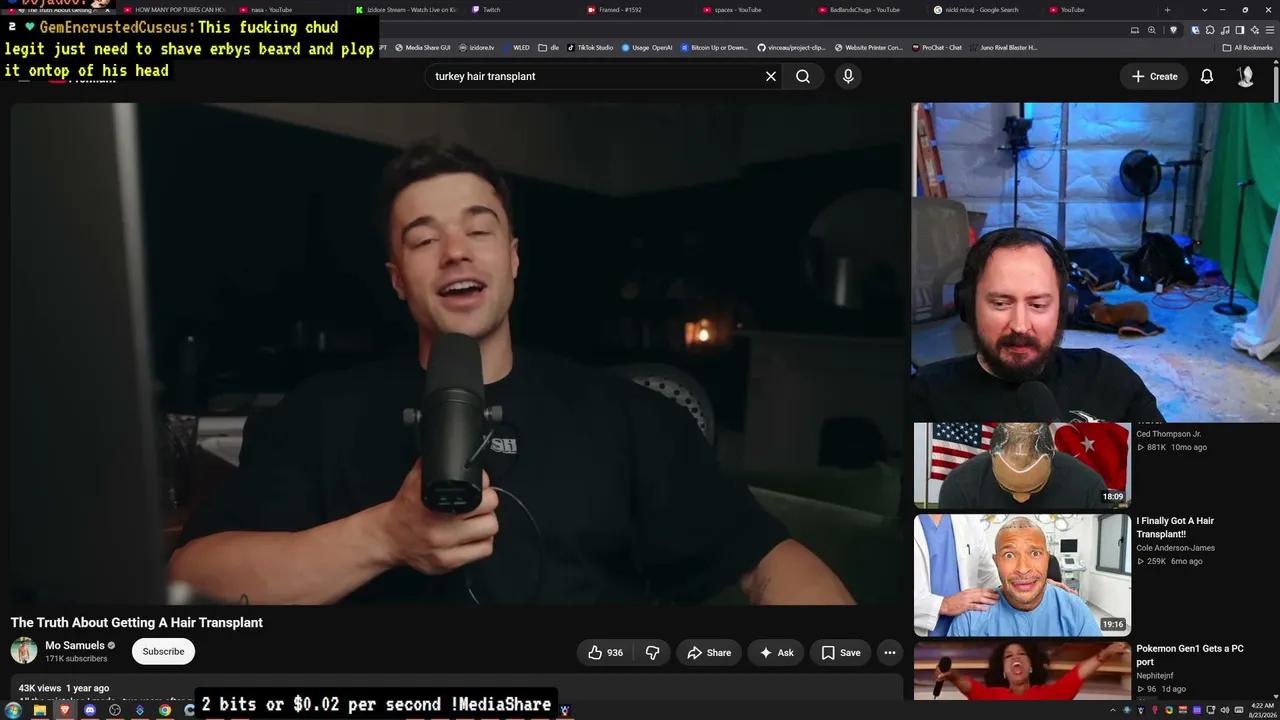The width and height of the screenshot is (1280, 720).
Task: Open Cole Anderson-James channel
Action: pos(1175,548)
